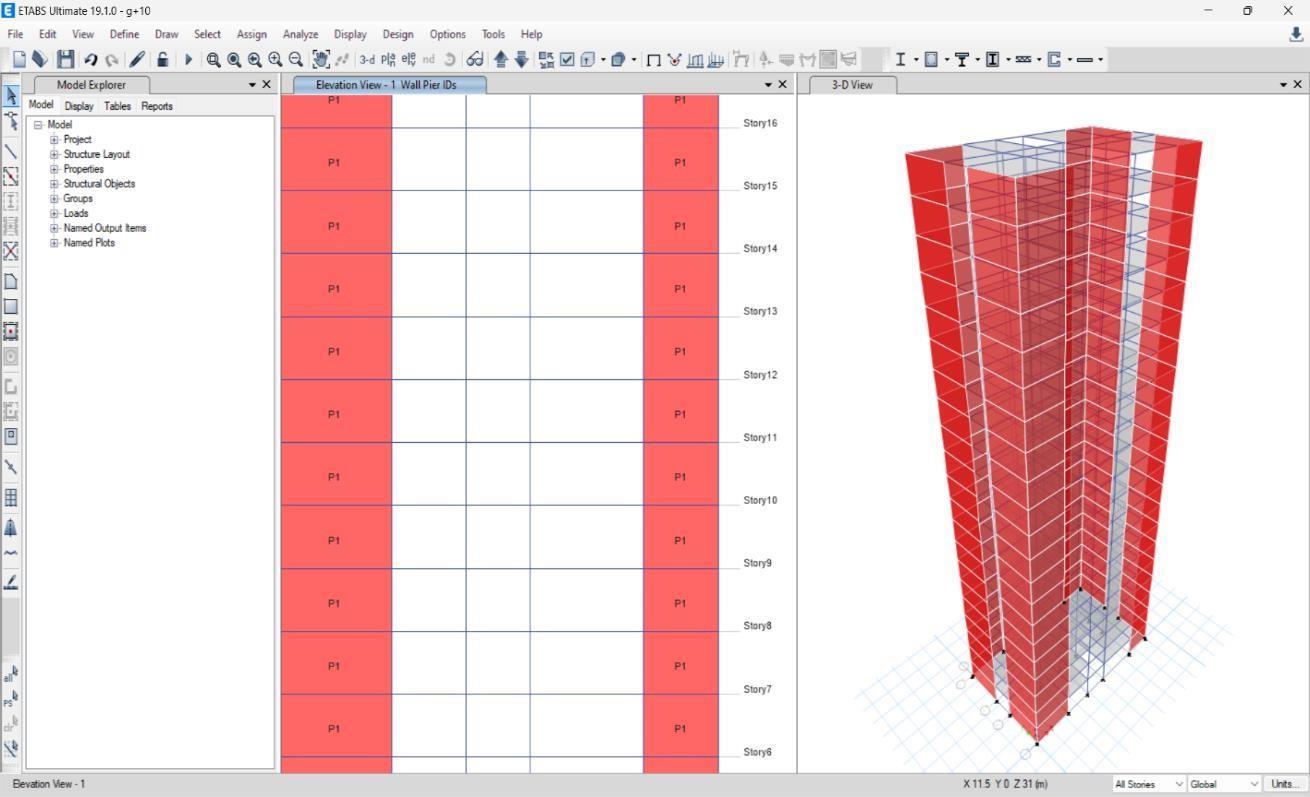
Task: Move down in list arrow
Action: click(x=521, y=60)
